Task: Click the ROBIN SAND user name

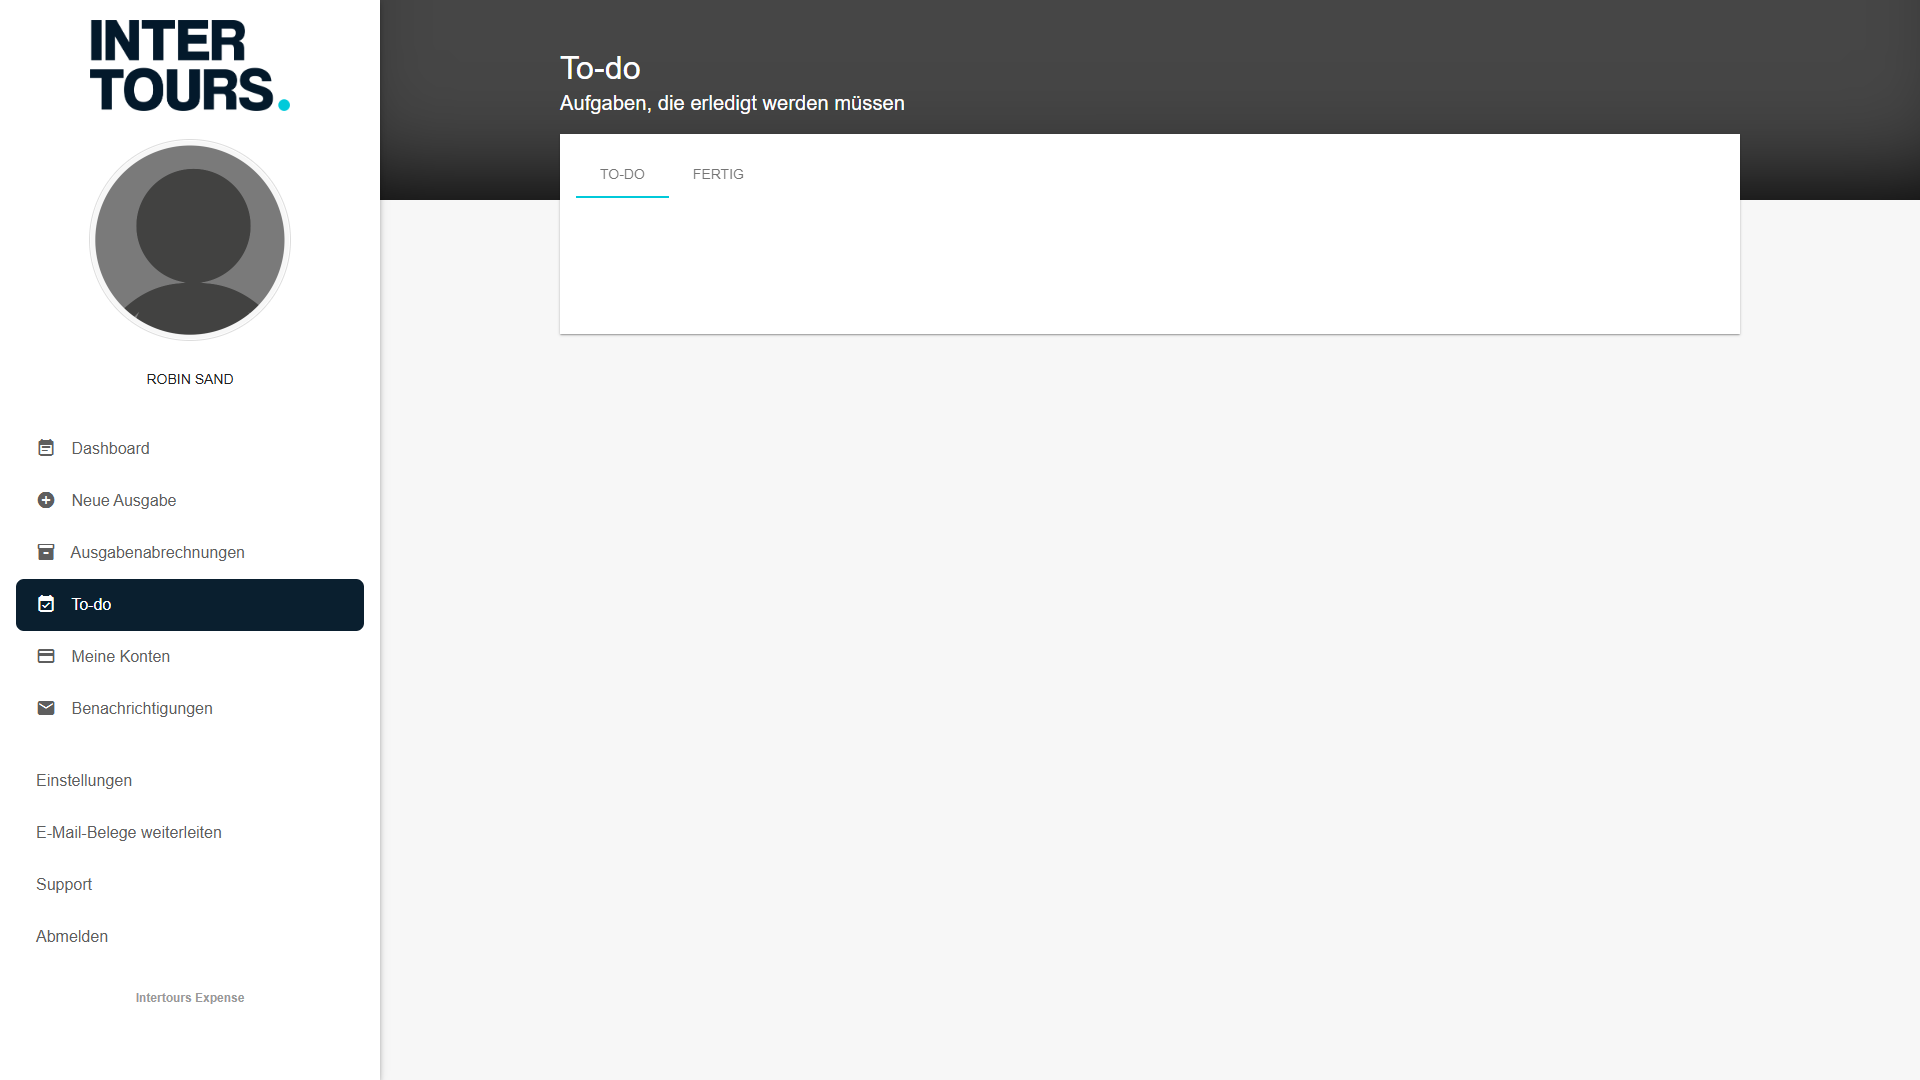Action: click(190, 379)
